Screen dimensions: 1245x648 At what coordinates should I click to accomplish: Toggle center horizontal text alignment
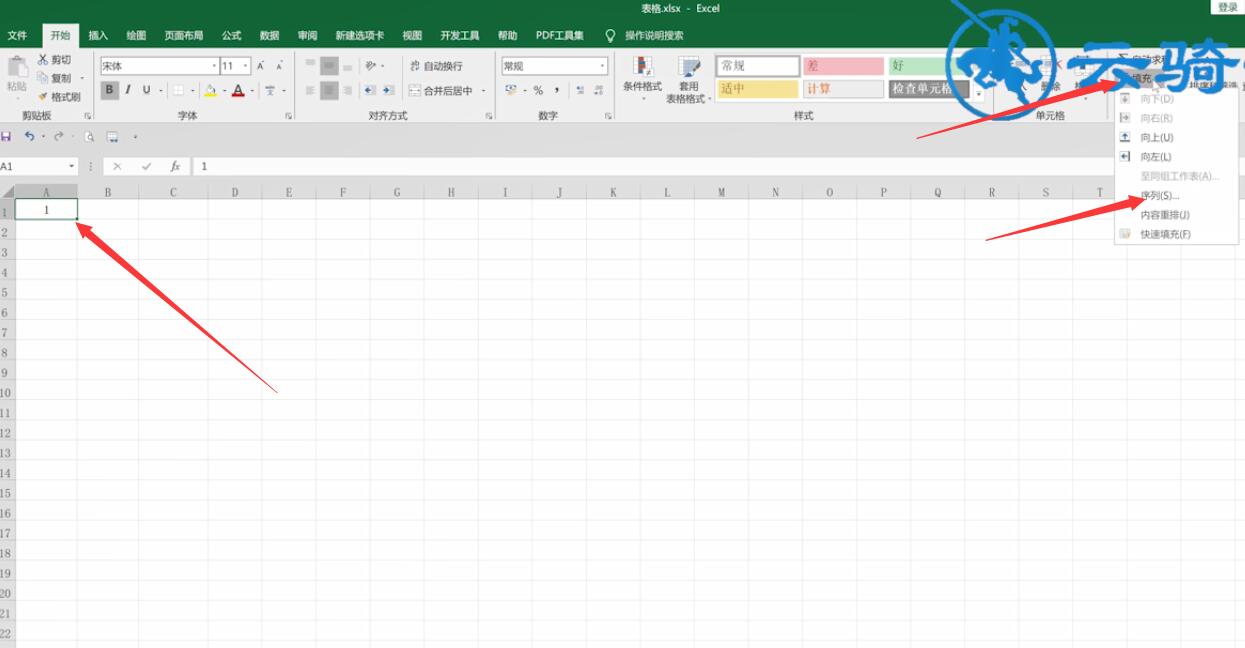(329, 90)
